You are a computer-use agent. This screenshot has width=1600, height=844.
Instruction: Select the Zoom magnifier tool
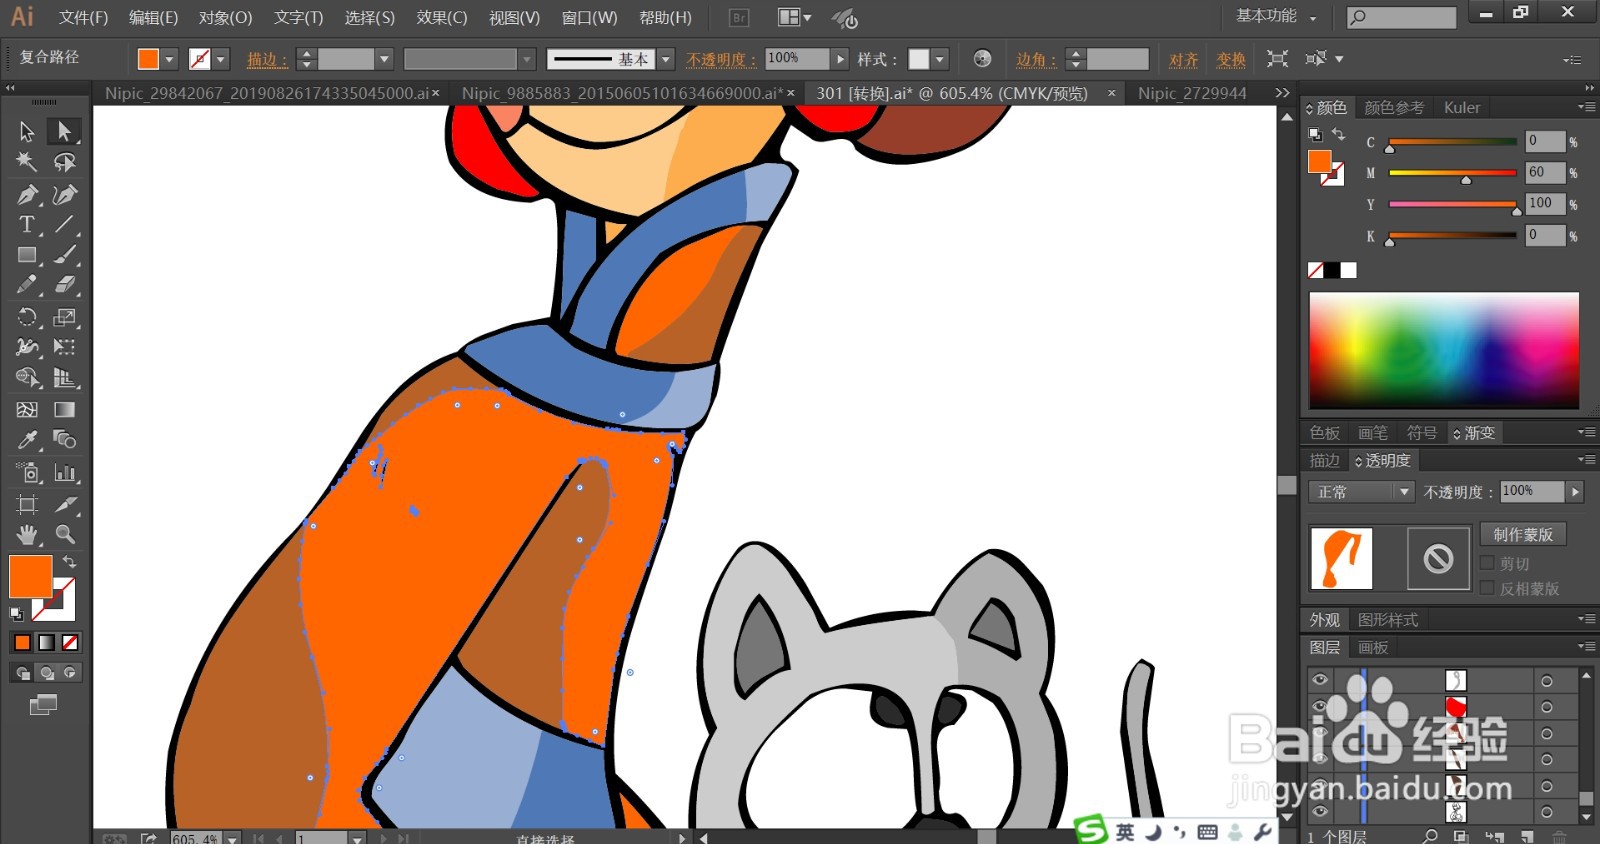(x=65, y=534)
